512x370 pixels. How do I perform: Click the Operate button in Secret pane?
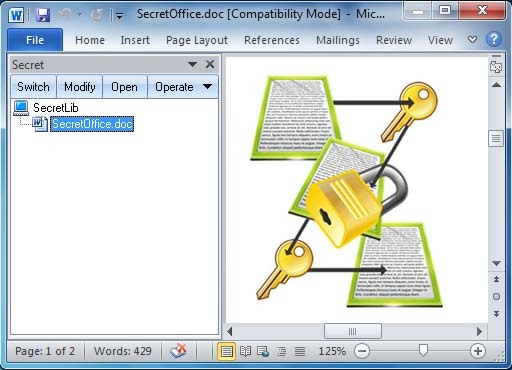click(174, 87)
